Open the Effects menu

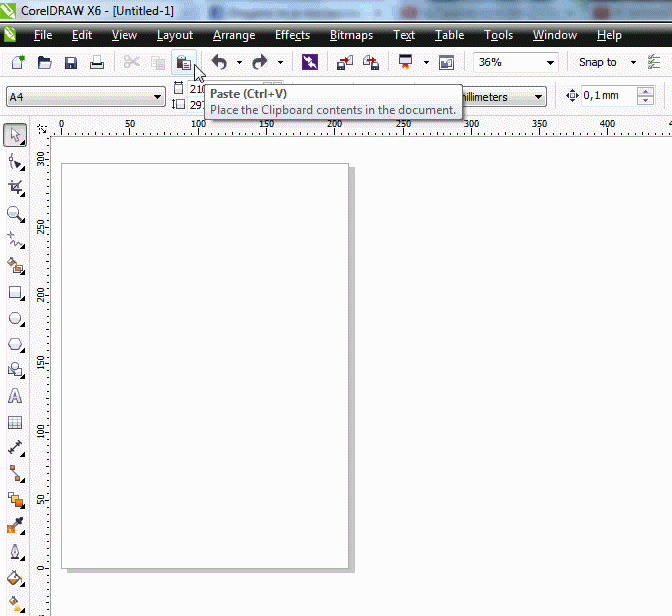pyautogui.click(x=292, y=35)
